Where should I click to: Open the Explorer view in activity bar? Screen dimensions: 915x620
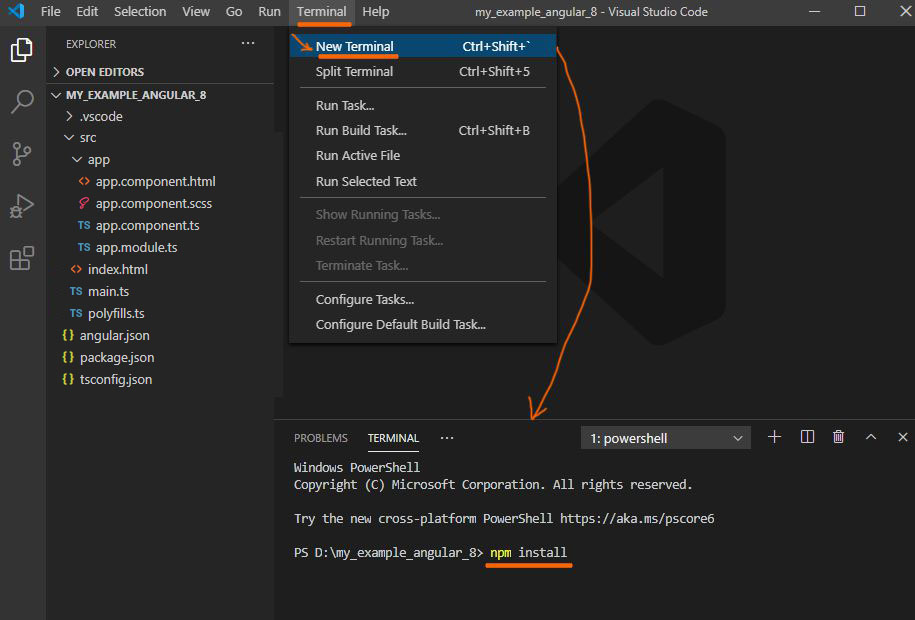point(21,49)
